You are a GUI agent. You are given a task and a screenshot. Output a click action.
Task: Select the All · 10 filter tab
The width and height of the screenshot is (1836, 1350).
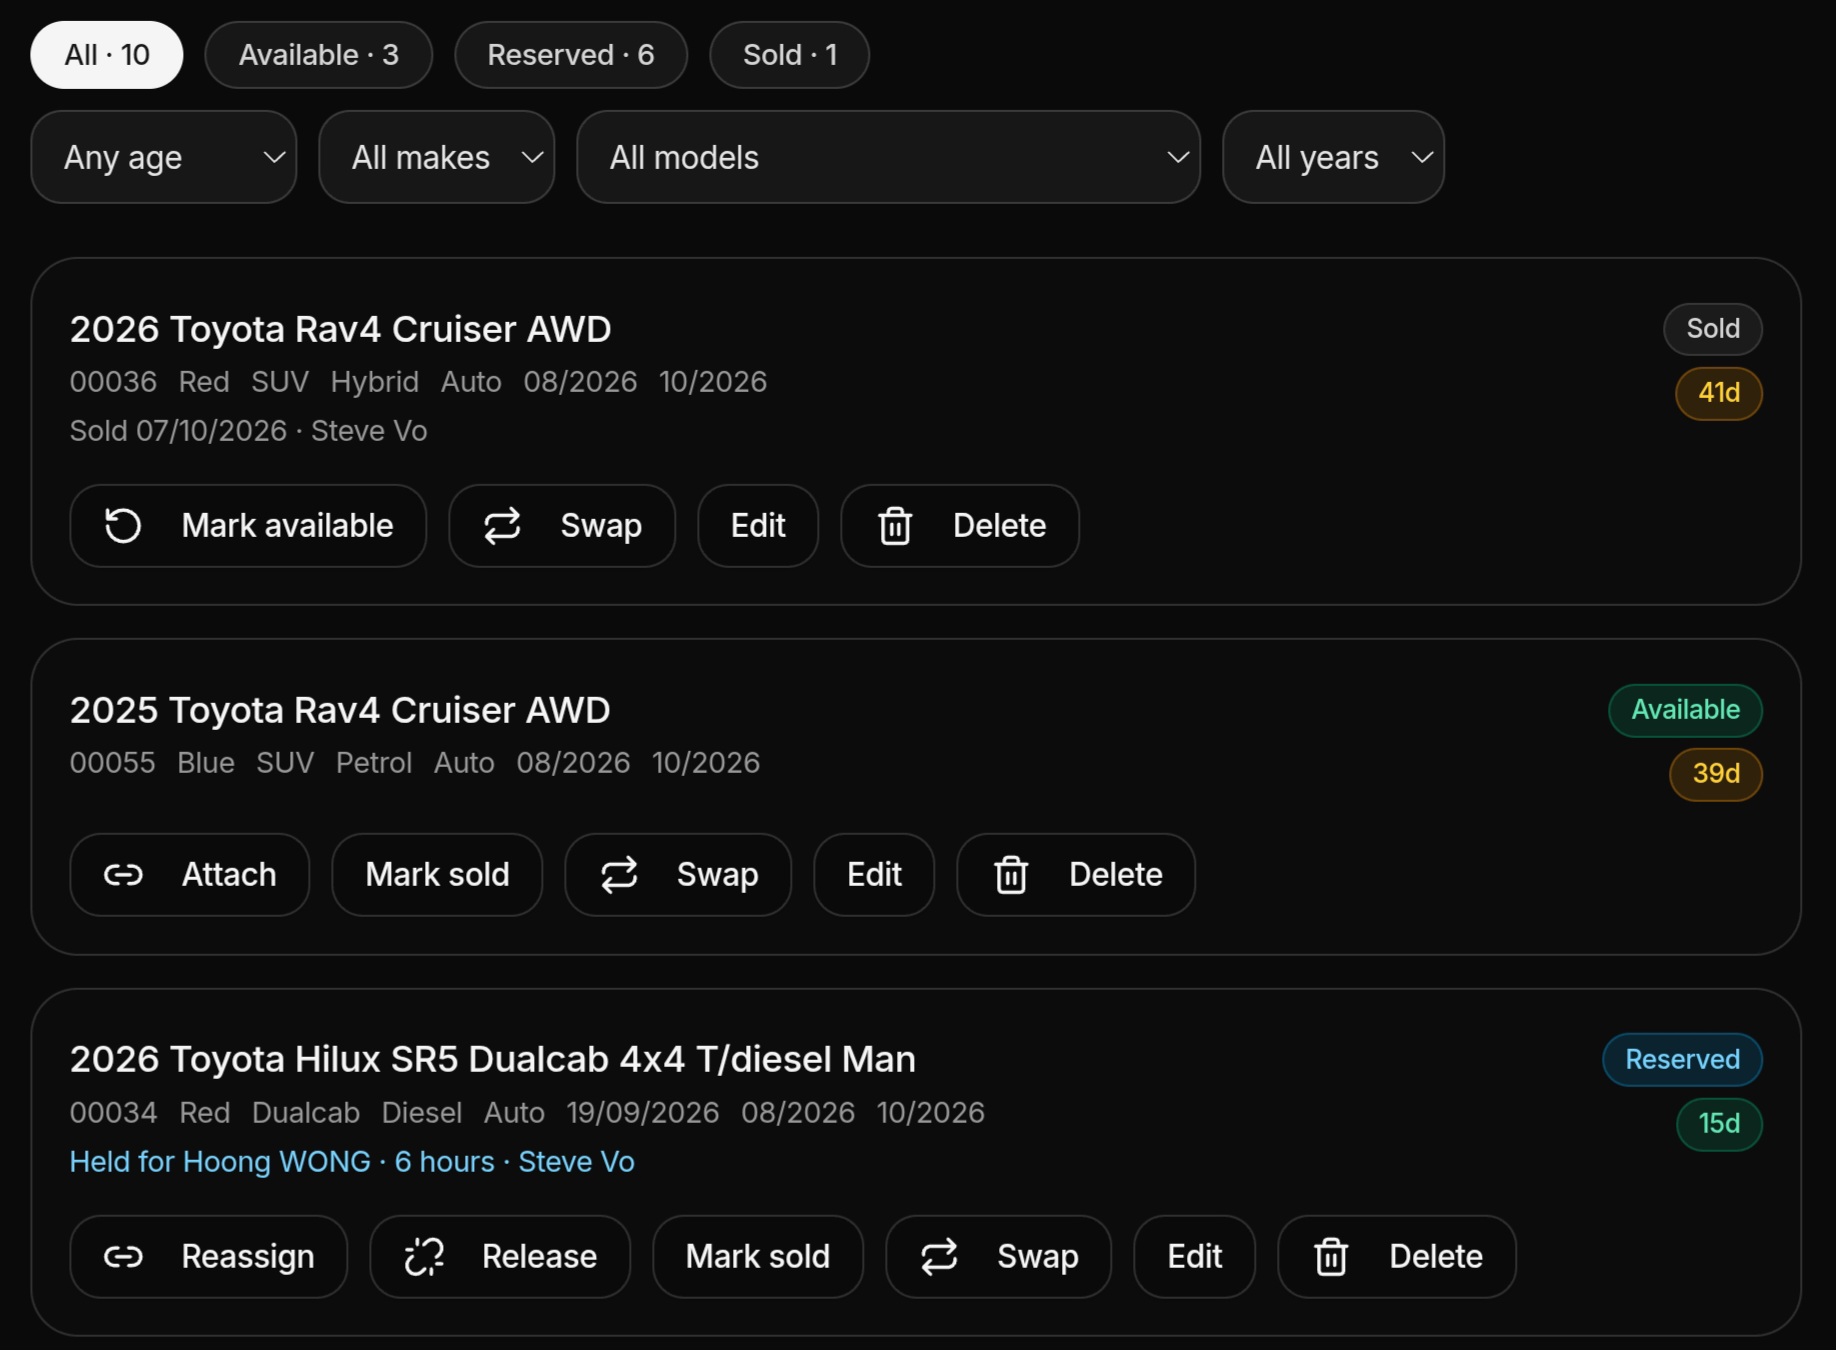point(107,55)
